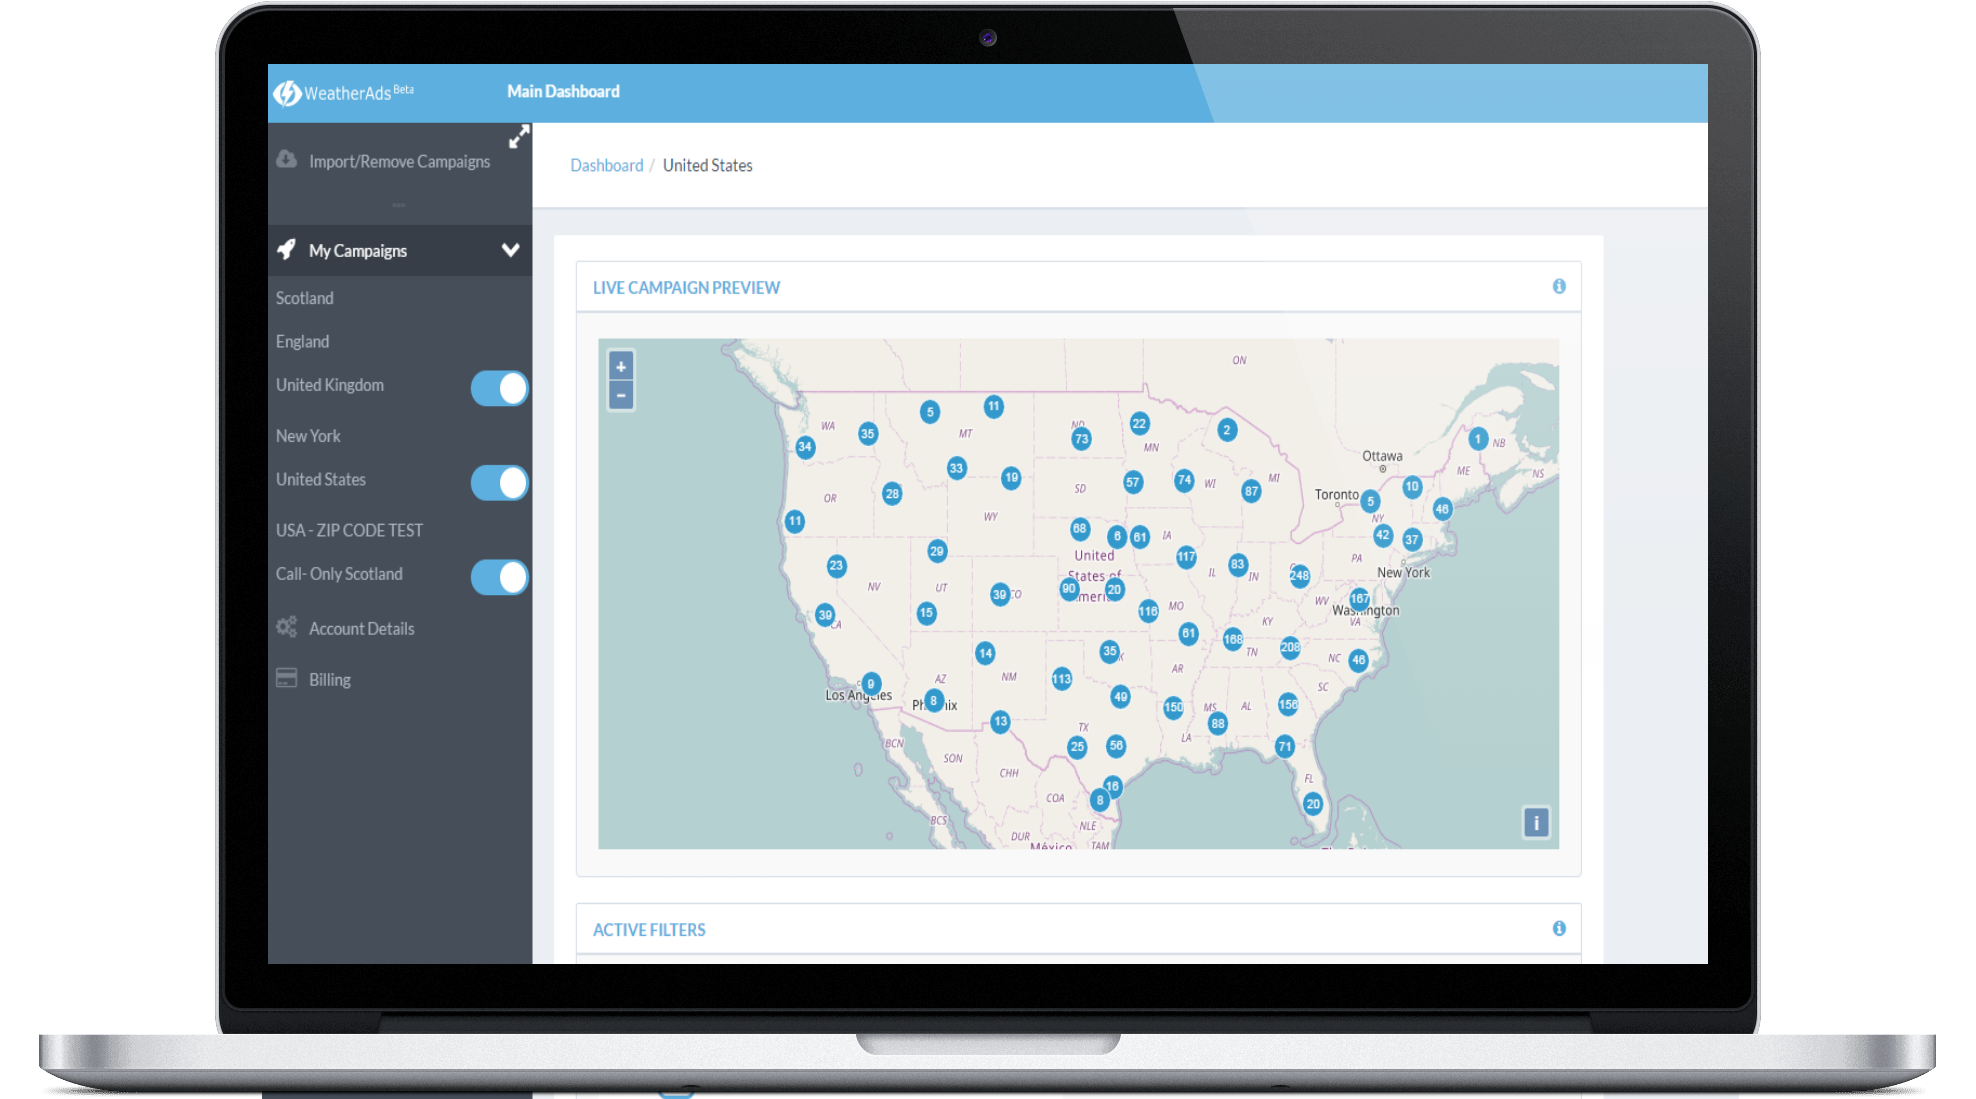Toggle the Call-Only Scotland campaign switch
The image size is (1976, 1099).
(x=500, y=577)
